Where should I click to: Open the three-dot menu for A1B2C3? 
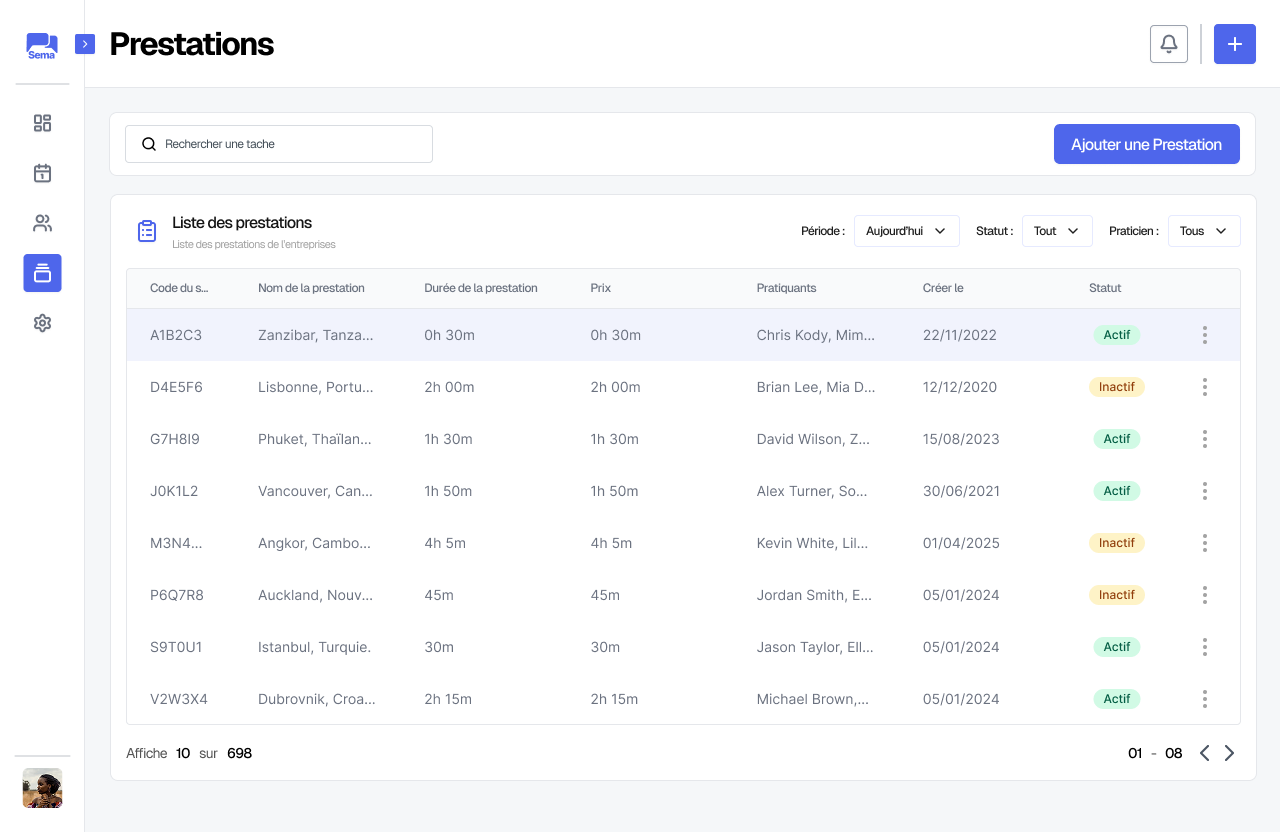[1204, 335]
